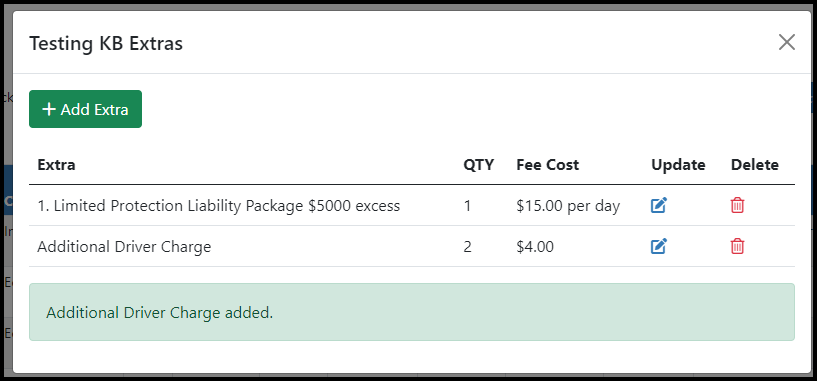
Task: Select the Limited Protection Liability Package name text
Action: [219, 206]
